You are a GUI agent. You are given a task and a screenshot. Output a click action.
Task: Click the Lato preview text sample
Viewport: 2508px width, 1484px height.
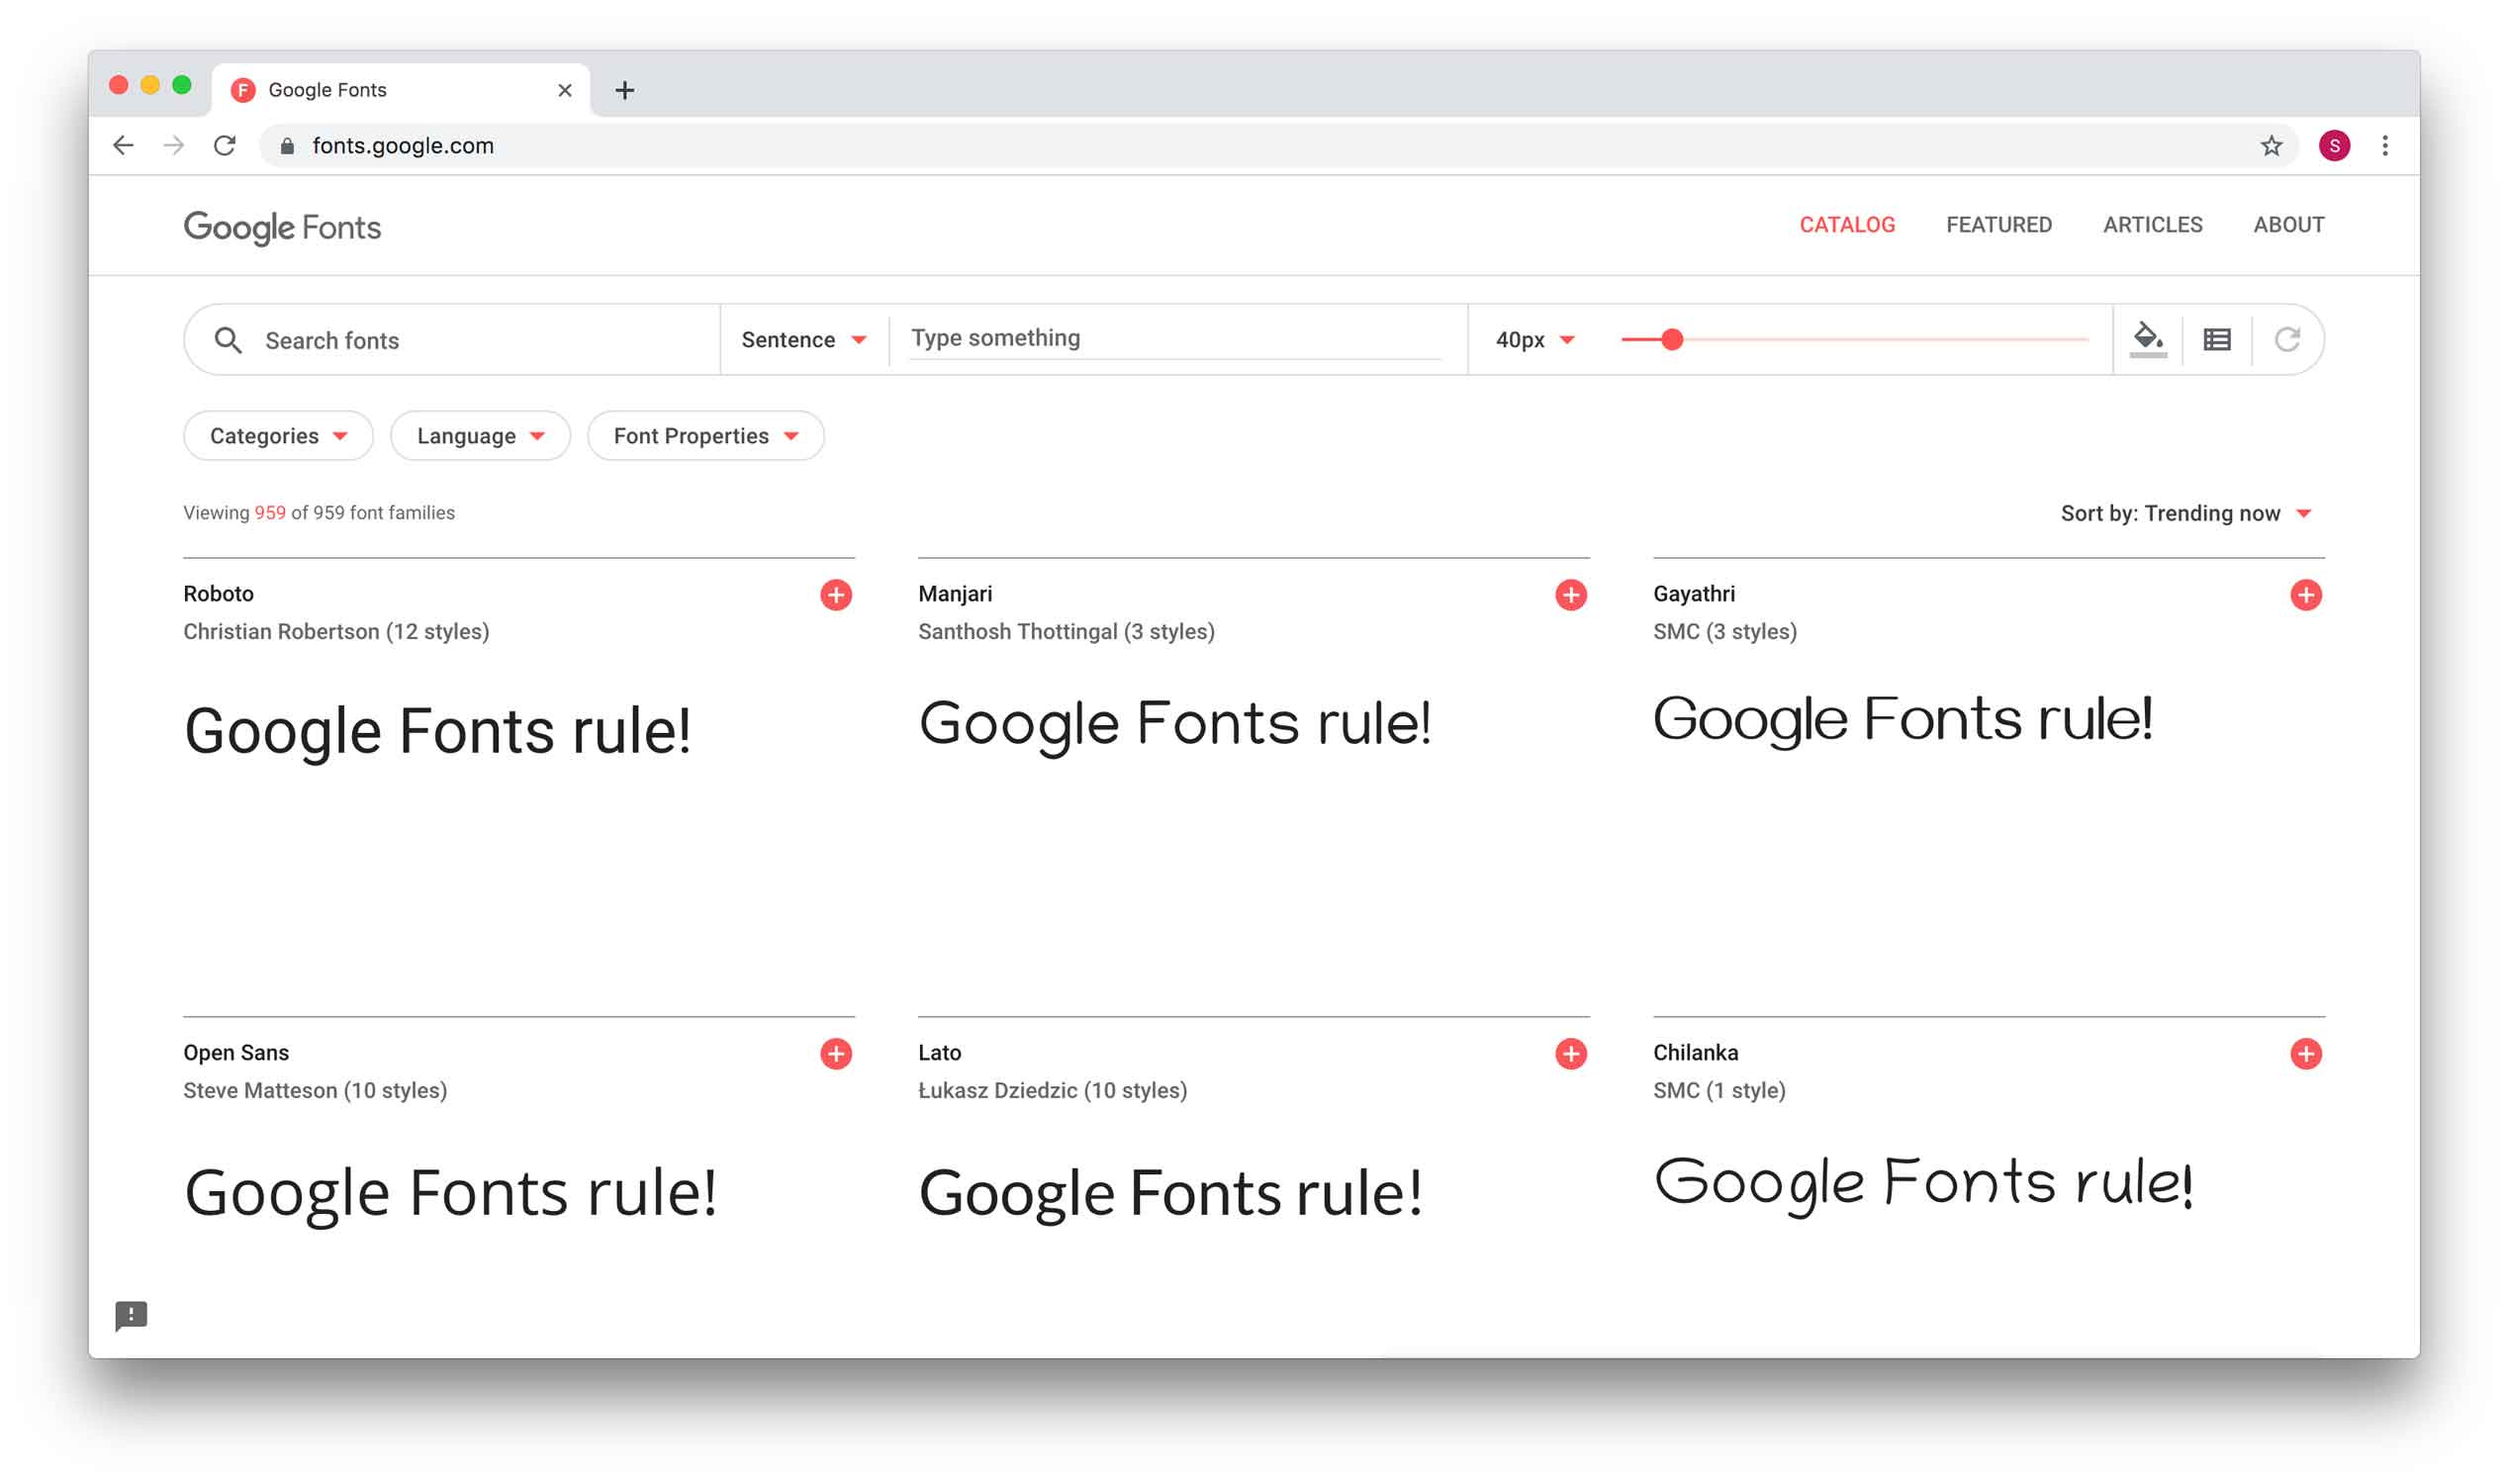point(1170,1194)
